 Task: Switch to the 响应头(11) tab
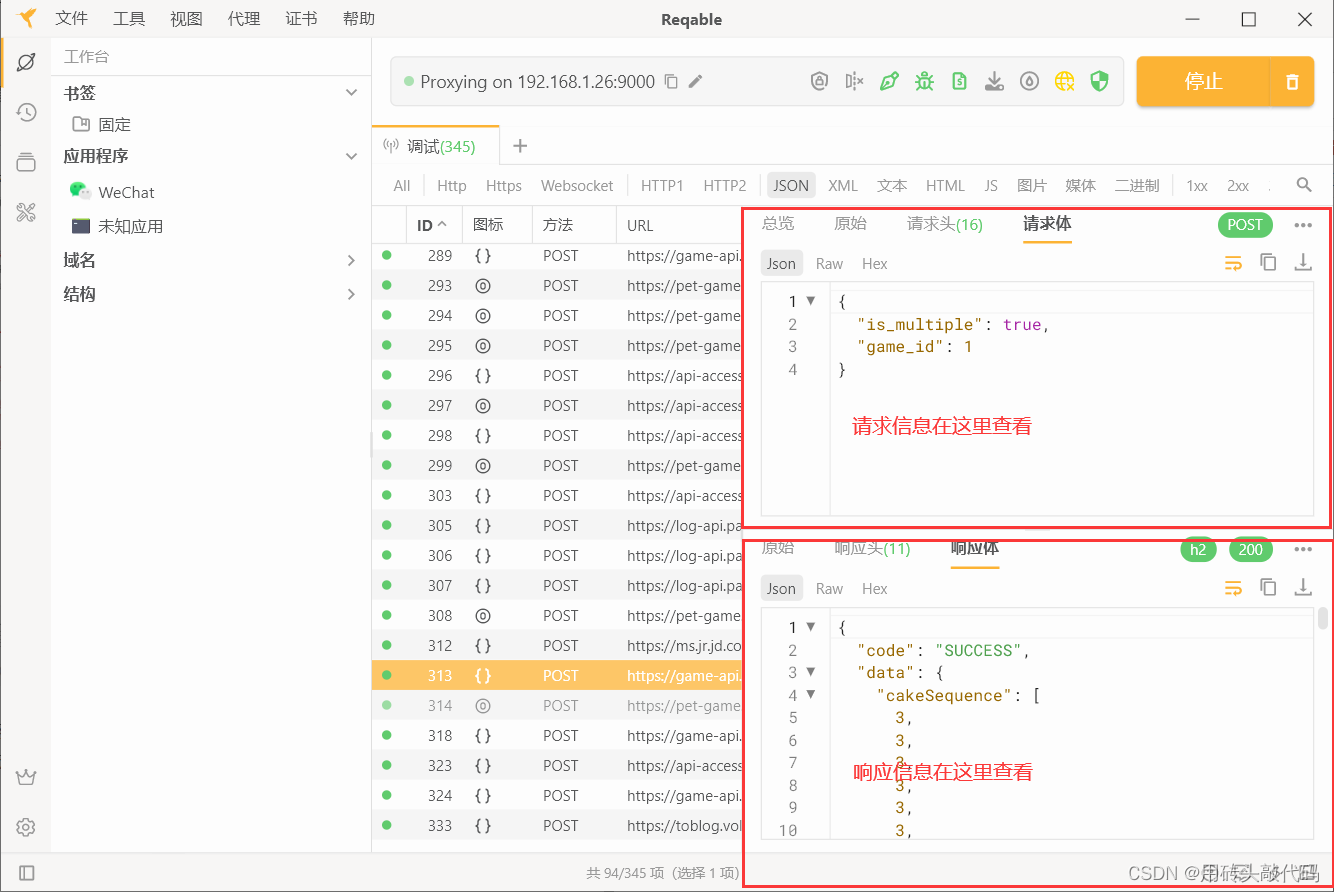873,548
